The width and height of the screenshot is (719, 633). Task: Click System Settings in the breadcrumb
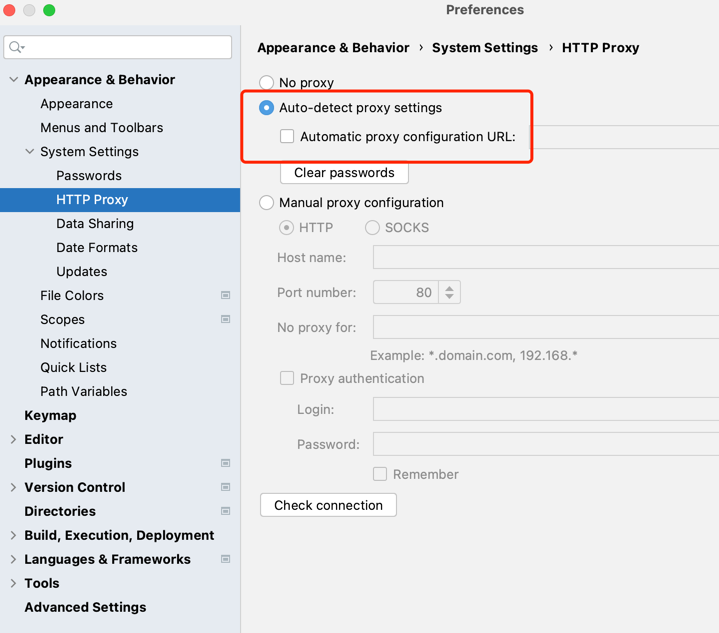click(485, 48)
